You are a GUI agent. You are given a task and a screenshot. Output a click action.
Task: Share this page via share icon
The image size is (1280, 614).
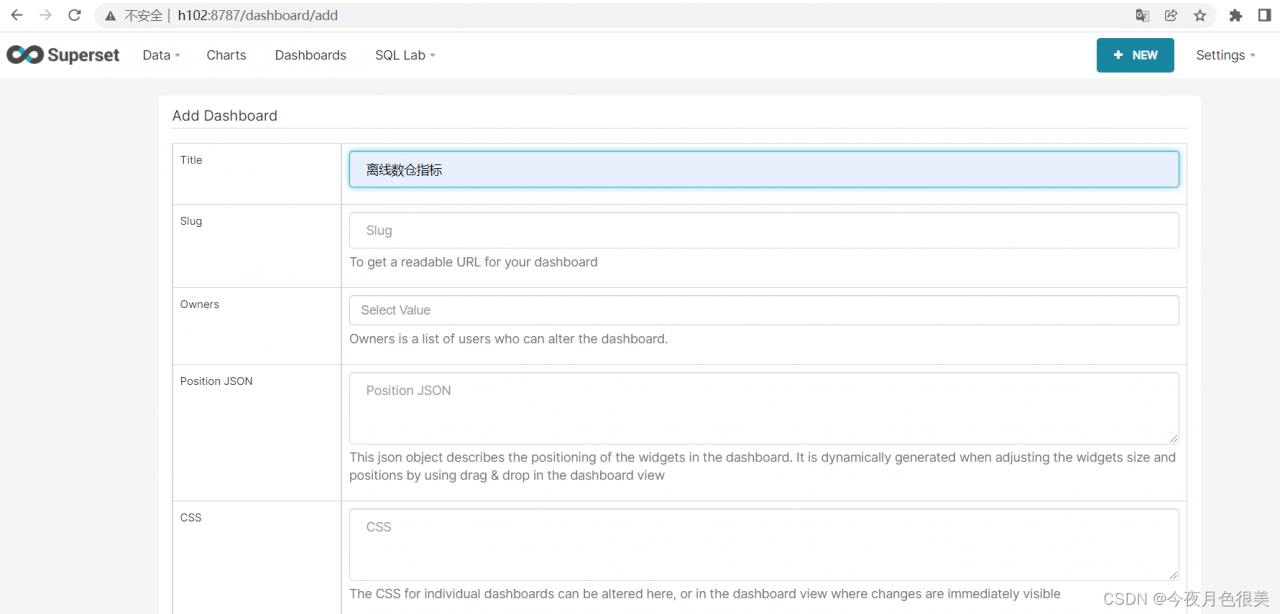coord(1171,15)
